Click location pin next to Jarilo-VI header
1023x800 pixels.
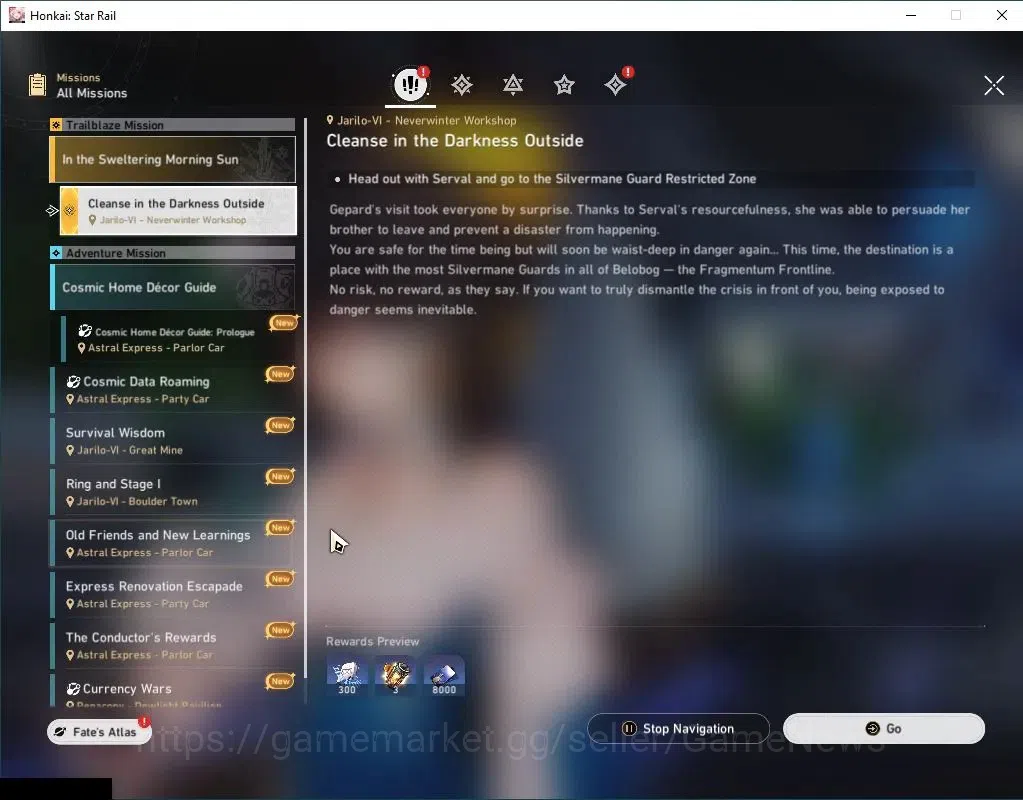[x=330, y=120]
